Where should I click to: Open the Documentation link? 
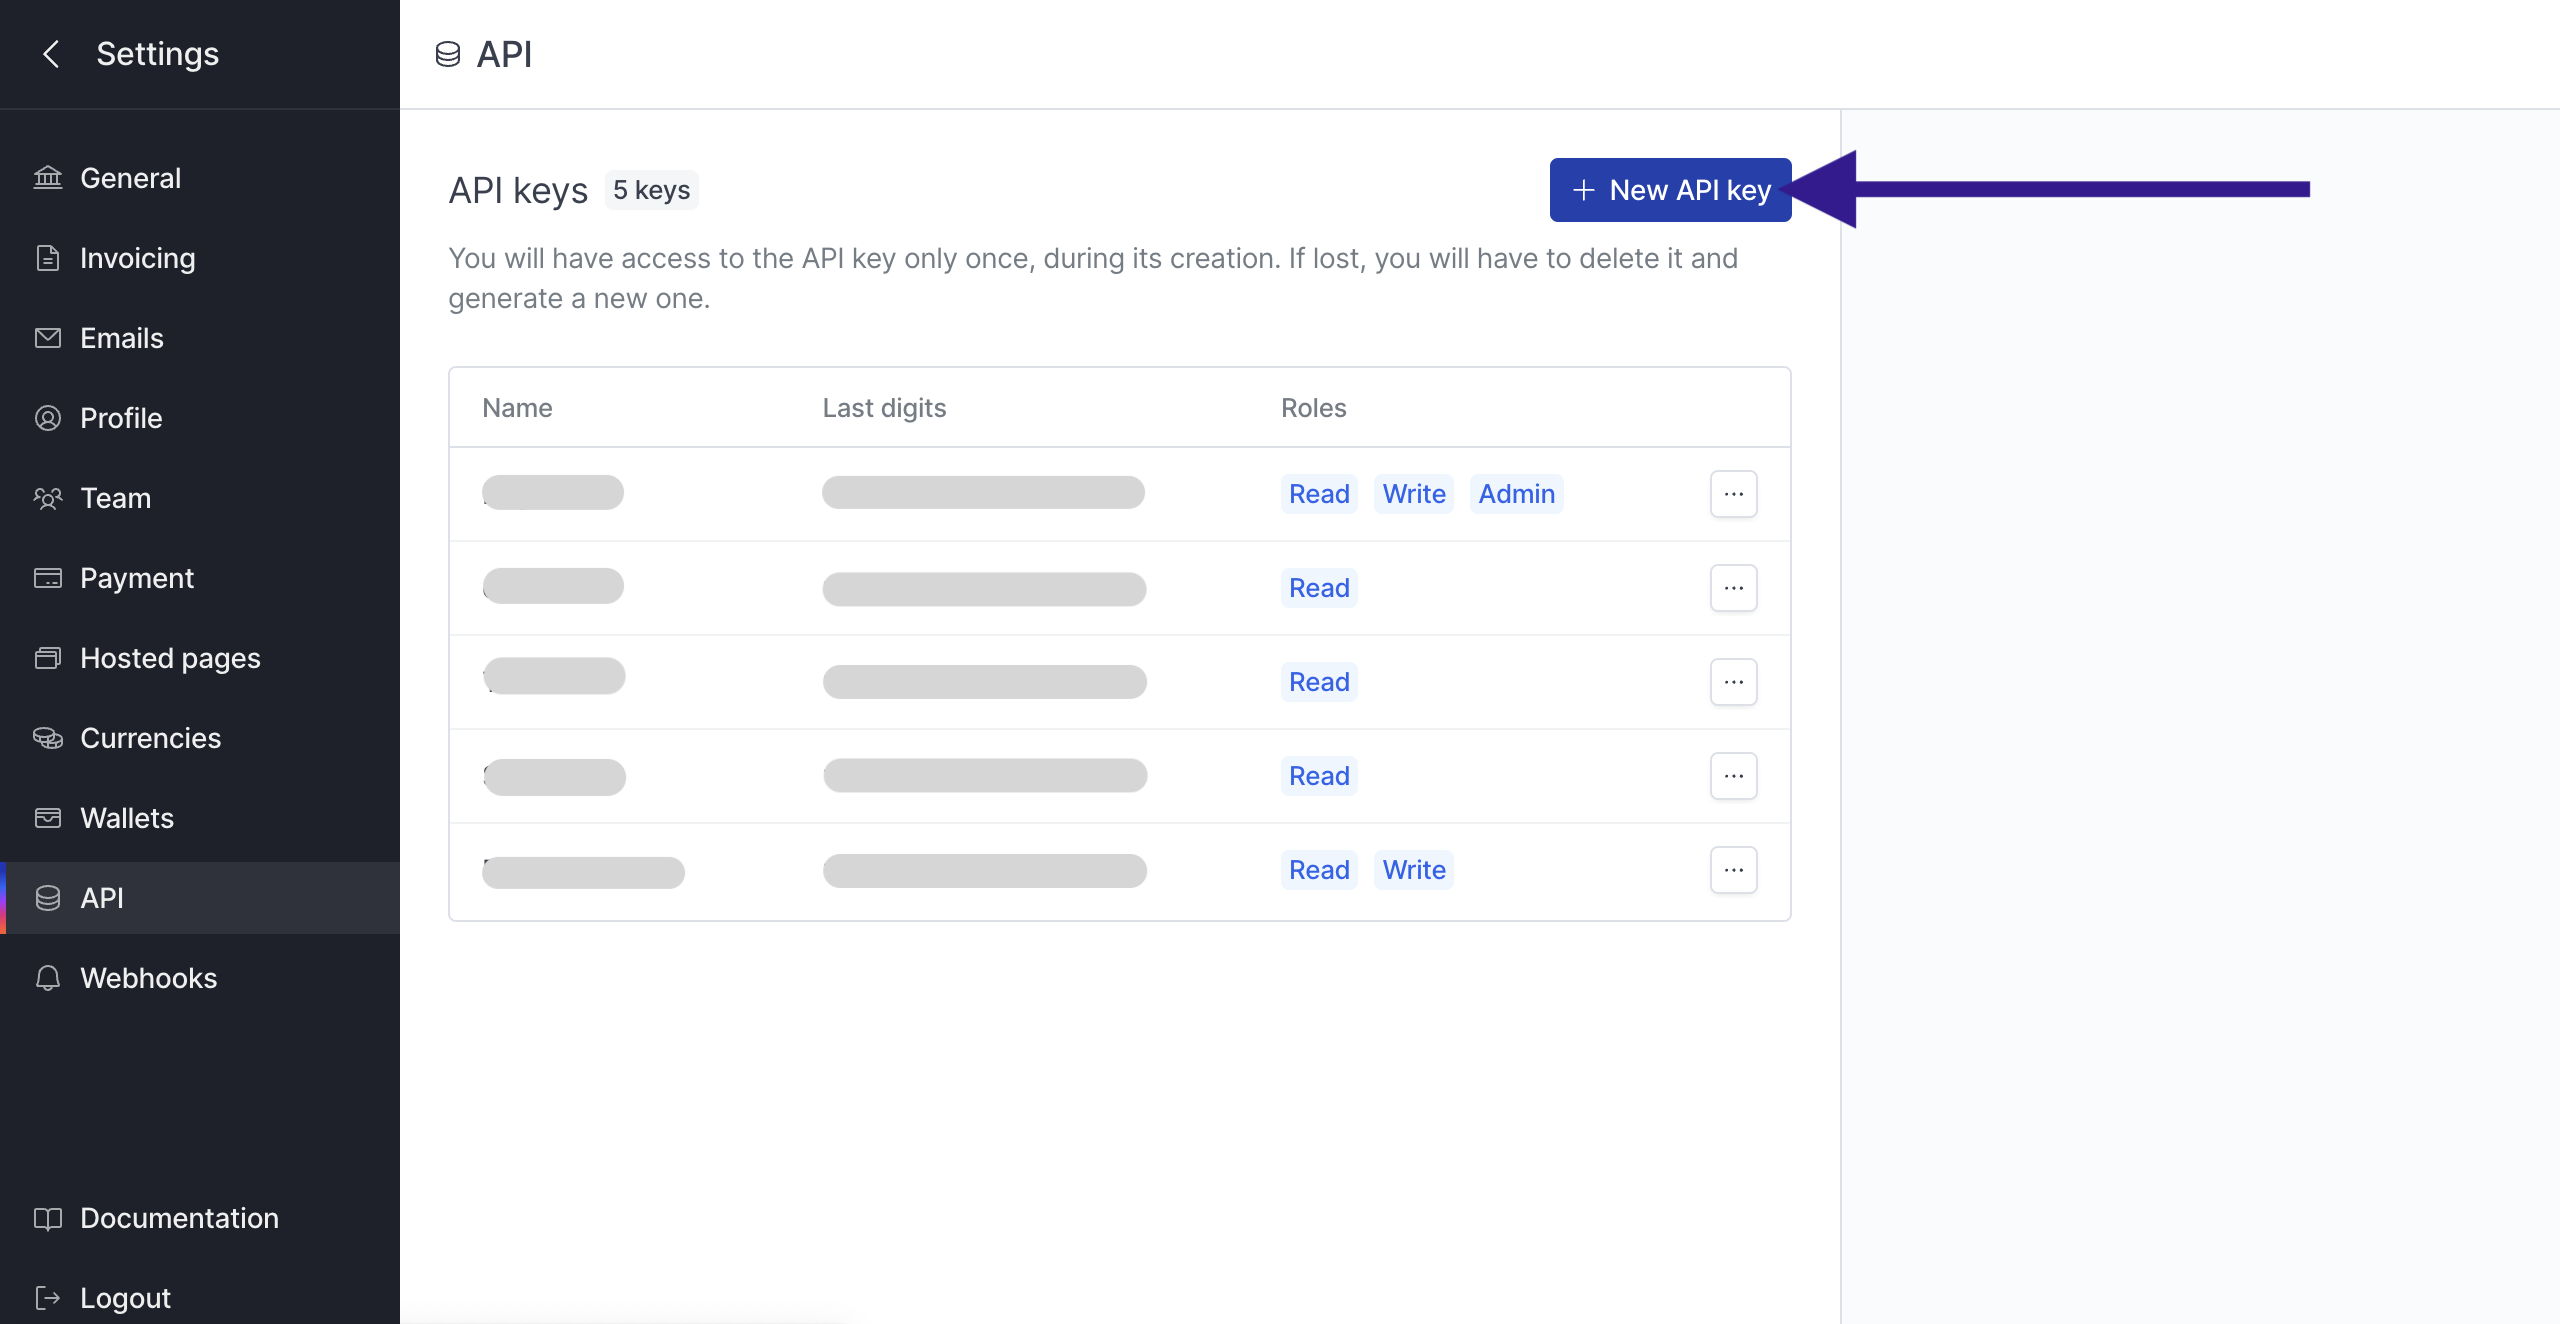coord(179,1218)
